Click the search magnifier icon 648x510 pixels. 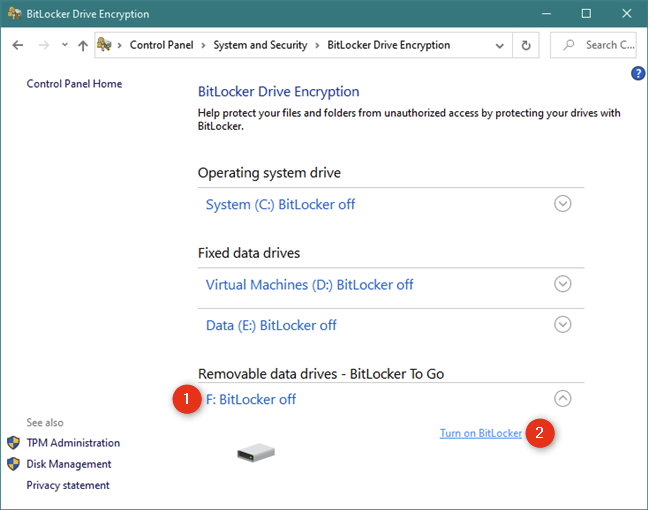coord(569,45)
